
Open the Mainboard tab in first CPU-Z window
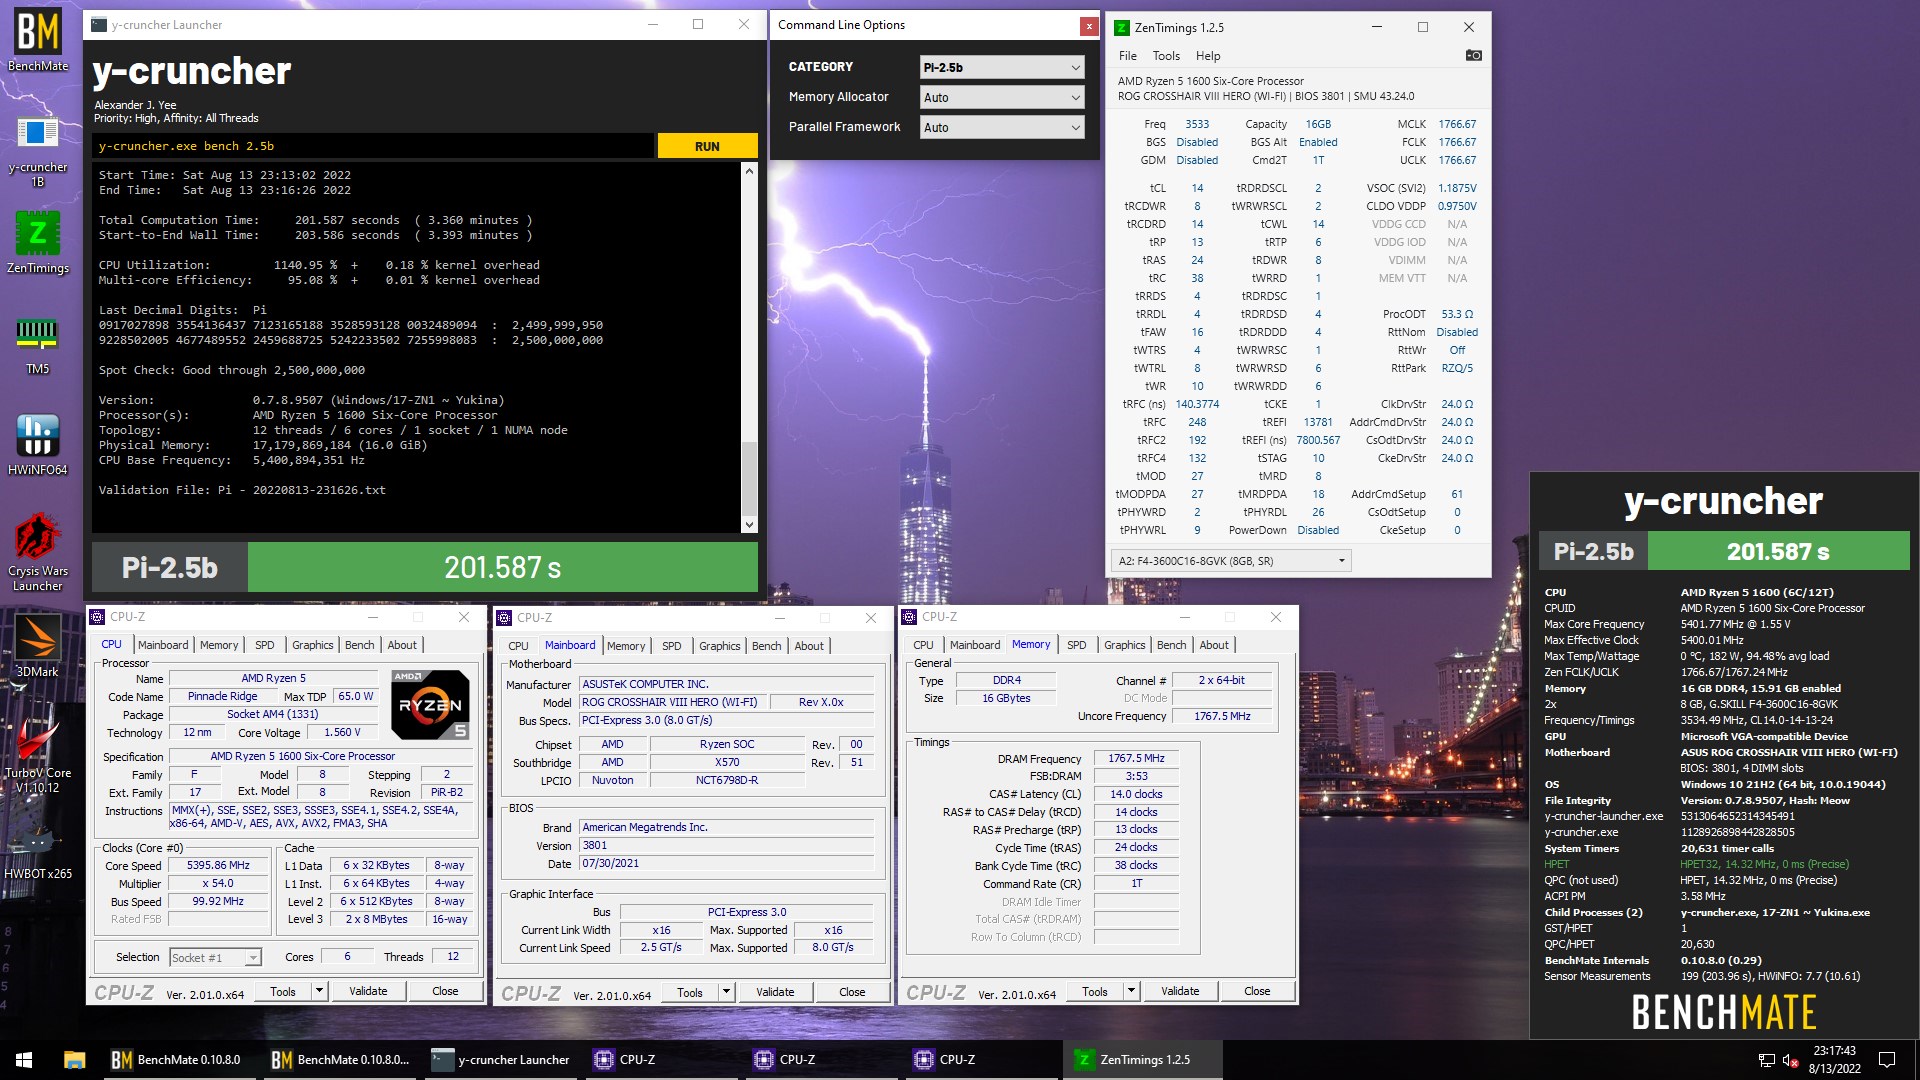[163, 645]
